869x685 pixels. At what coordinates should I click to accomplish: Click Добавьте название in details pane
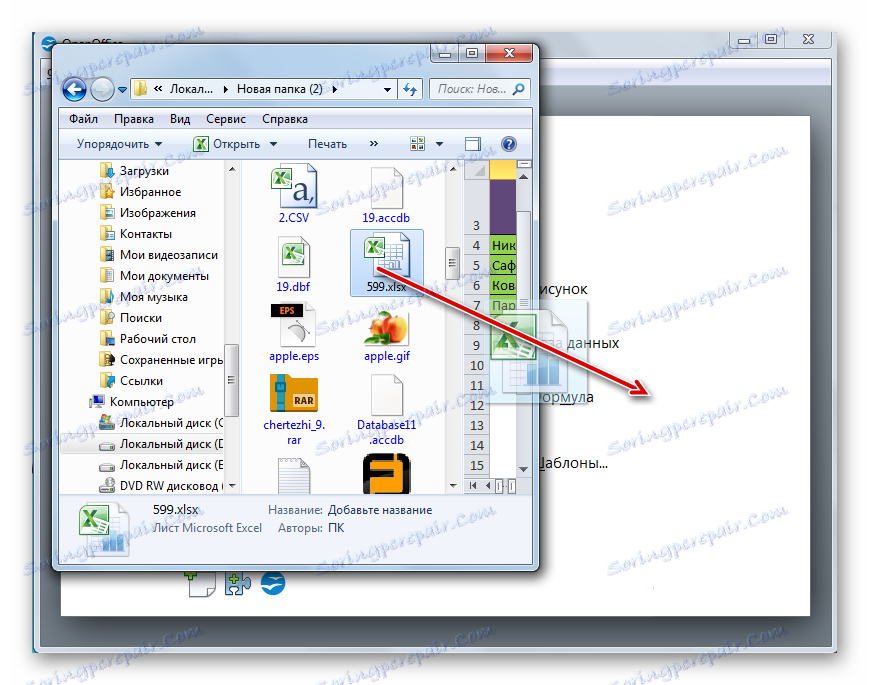[x=380, y=510]
